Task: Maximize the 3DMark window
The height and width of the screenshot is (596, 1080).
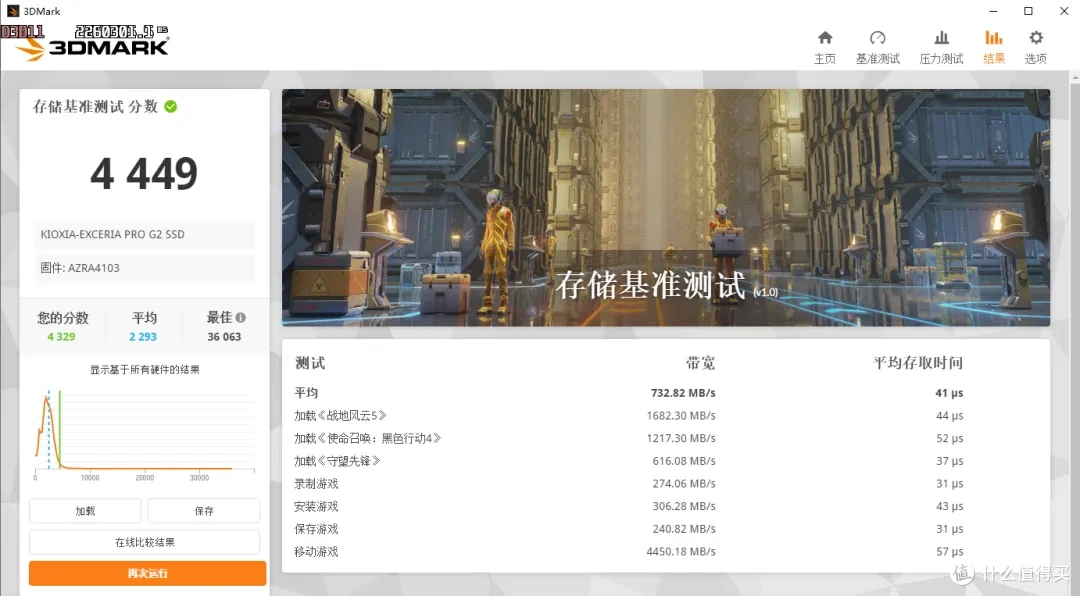Action: coord(1028,11)
